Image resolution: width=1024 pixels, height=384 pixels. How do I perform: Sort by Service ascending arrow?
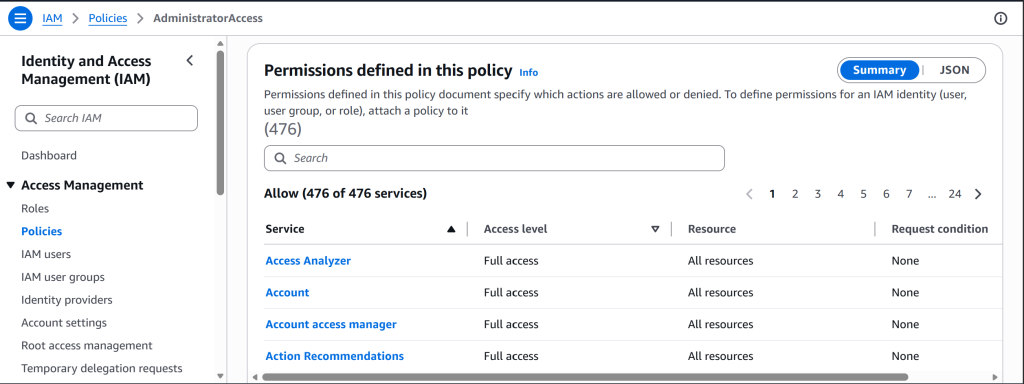(x=451, y=229)
